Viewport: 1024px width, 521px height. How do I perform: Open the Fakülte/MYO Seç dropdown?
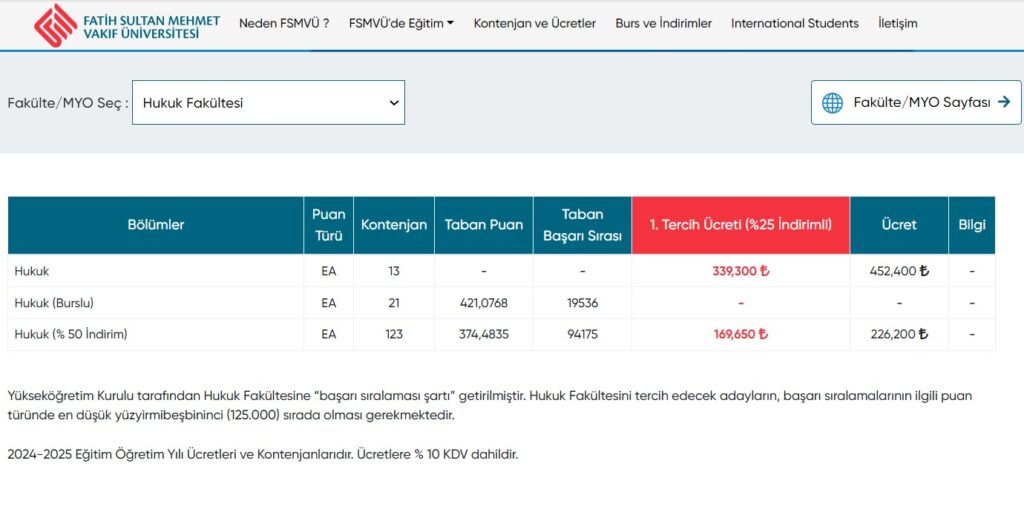coord(268,103)
